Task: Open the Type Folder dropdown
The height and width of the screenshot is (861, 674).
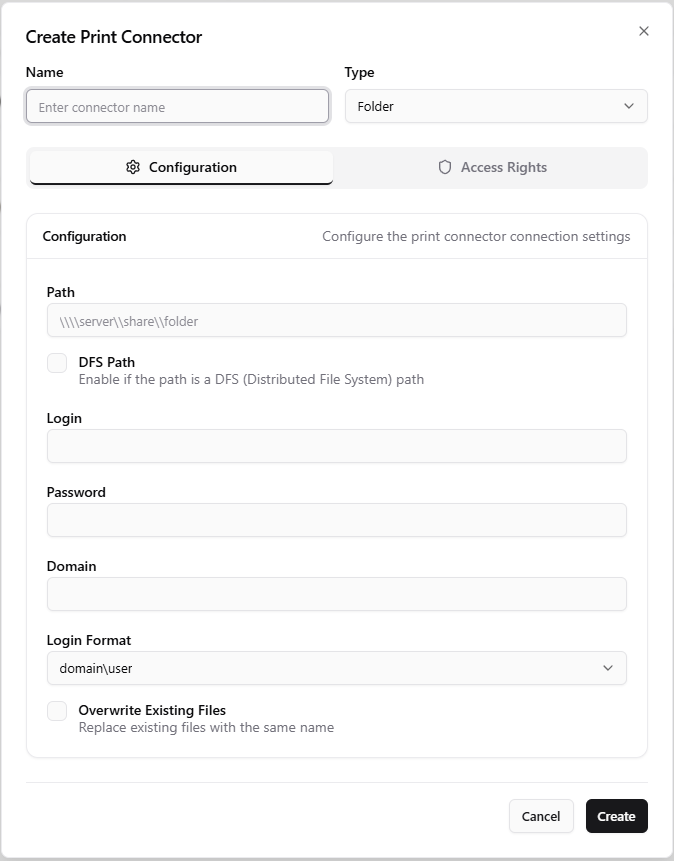Action: click(x=496, y=106)
